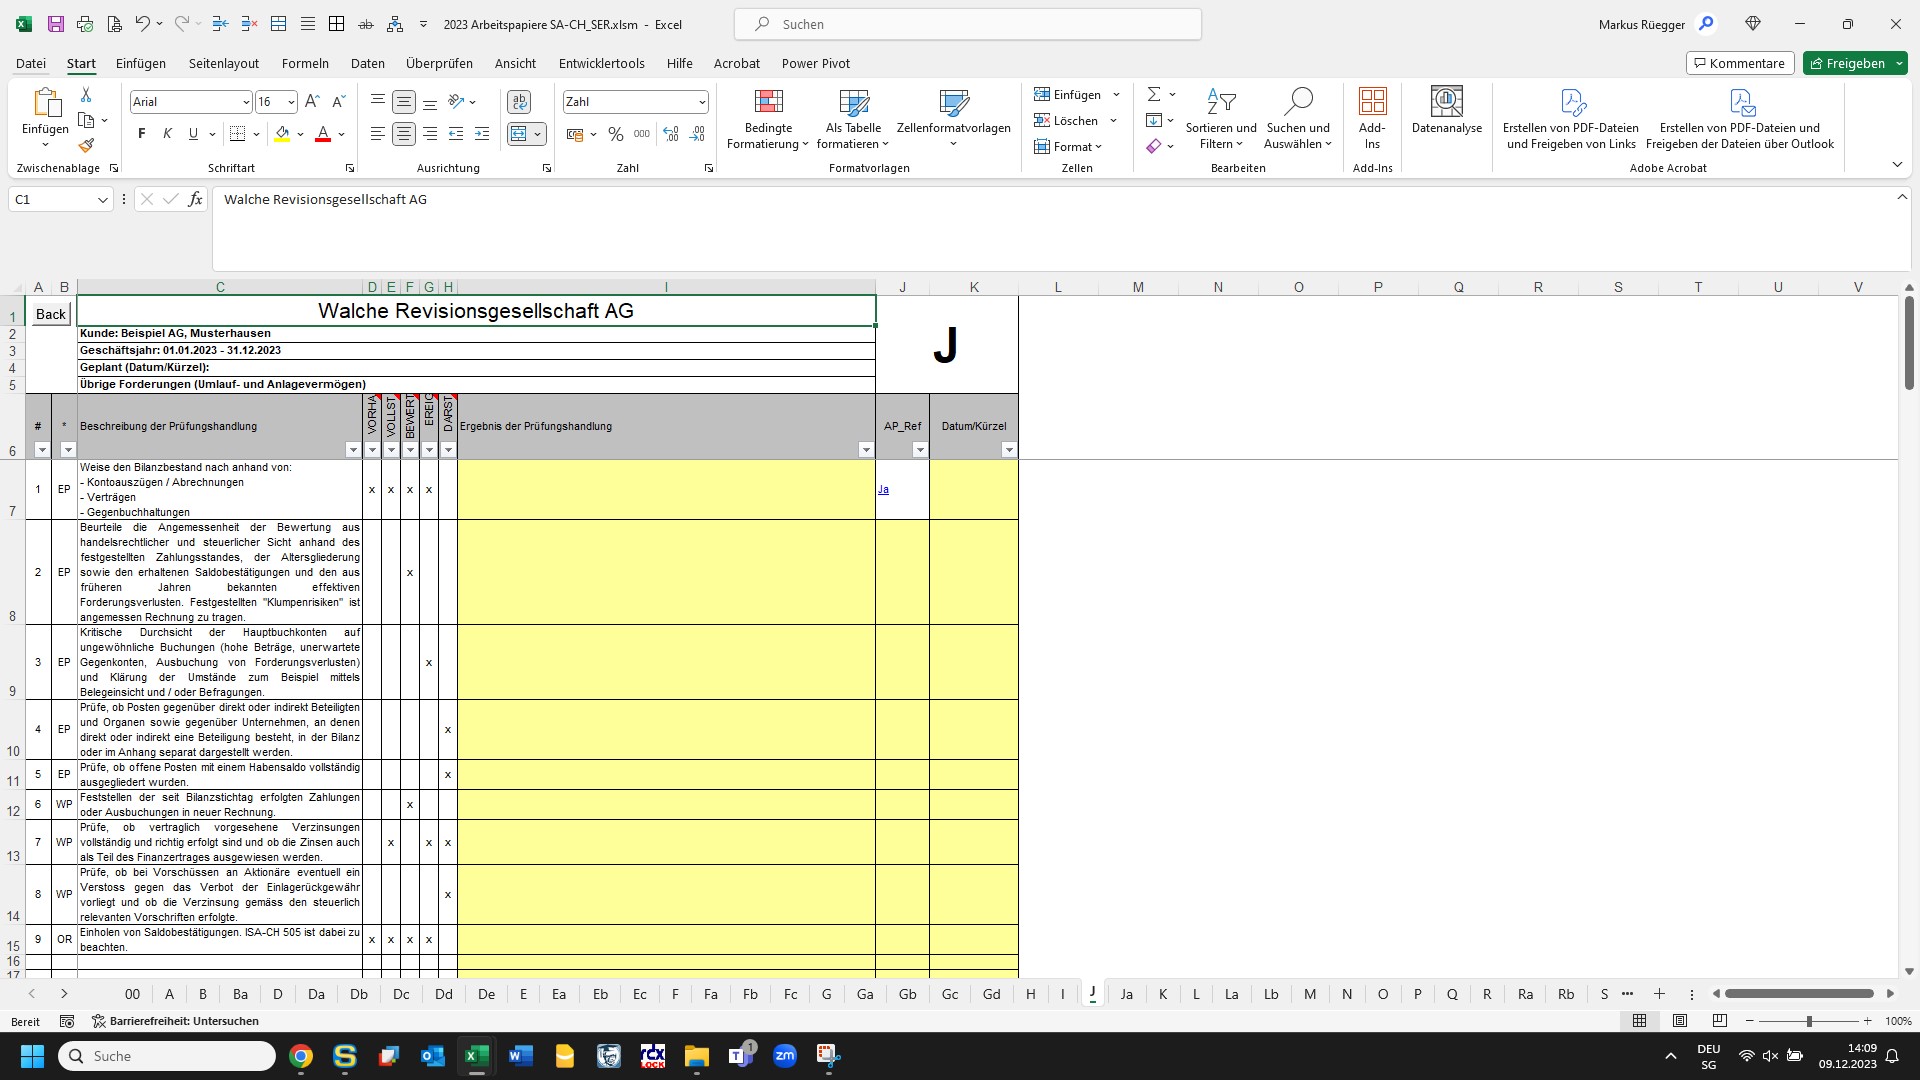Expand the Sortieren und Filtern menu
The image size is (1920, 1080).
pos(1221,118)
